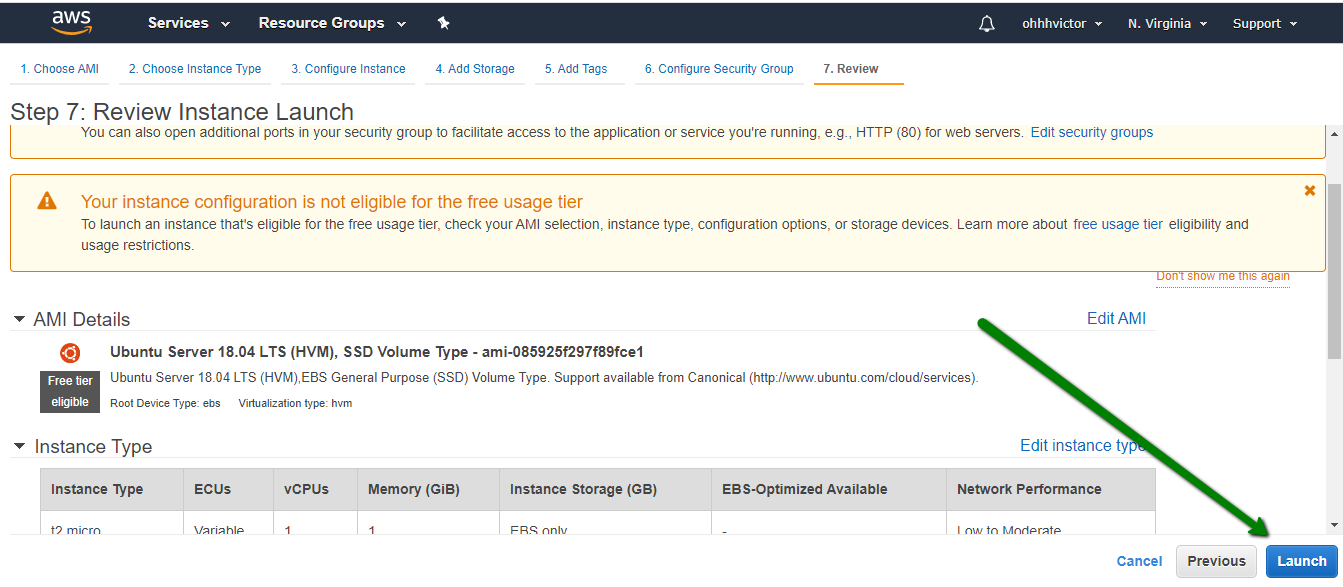The width and height of the screenshot is (1343, 587).
Task: Open the Services dropdown menu
Action: click(189, 23)
